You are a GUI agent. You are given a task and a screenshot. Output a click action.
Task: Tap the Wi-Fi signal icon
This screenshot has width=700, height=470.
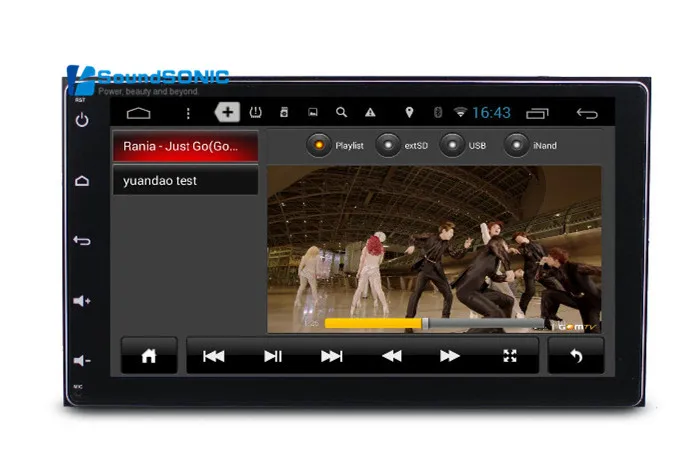460,112
